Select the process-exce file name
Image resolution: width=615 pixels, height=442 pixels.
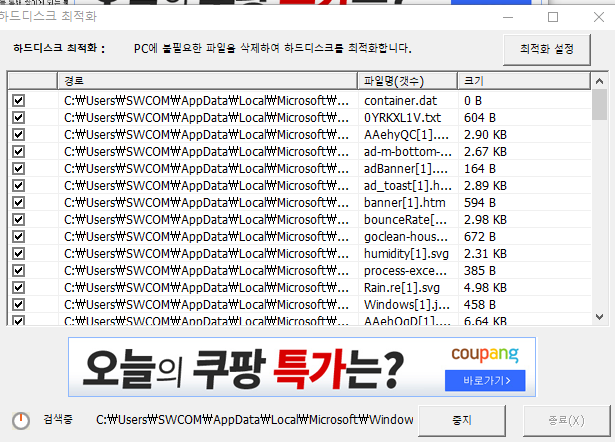click(x=405, y=271)
